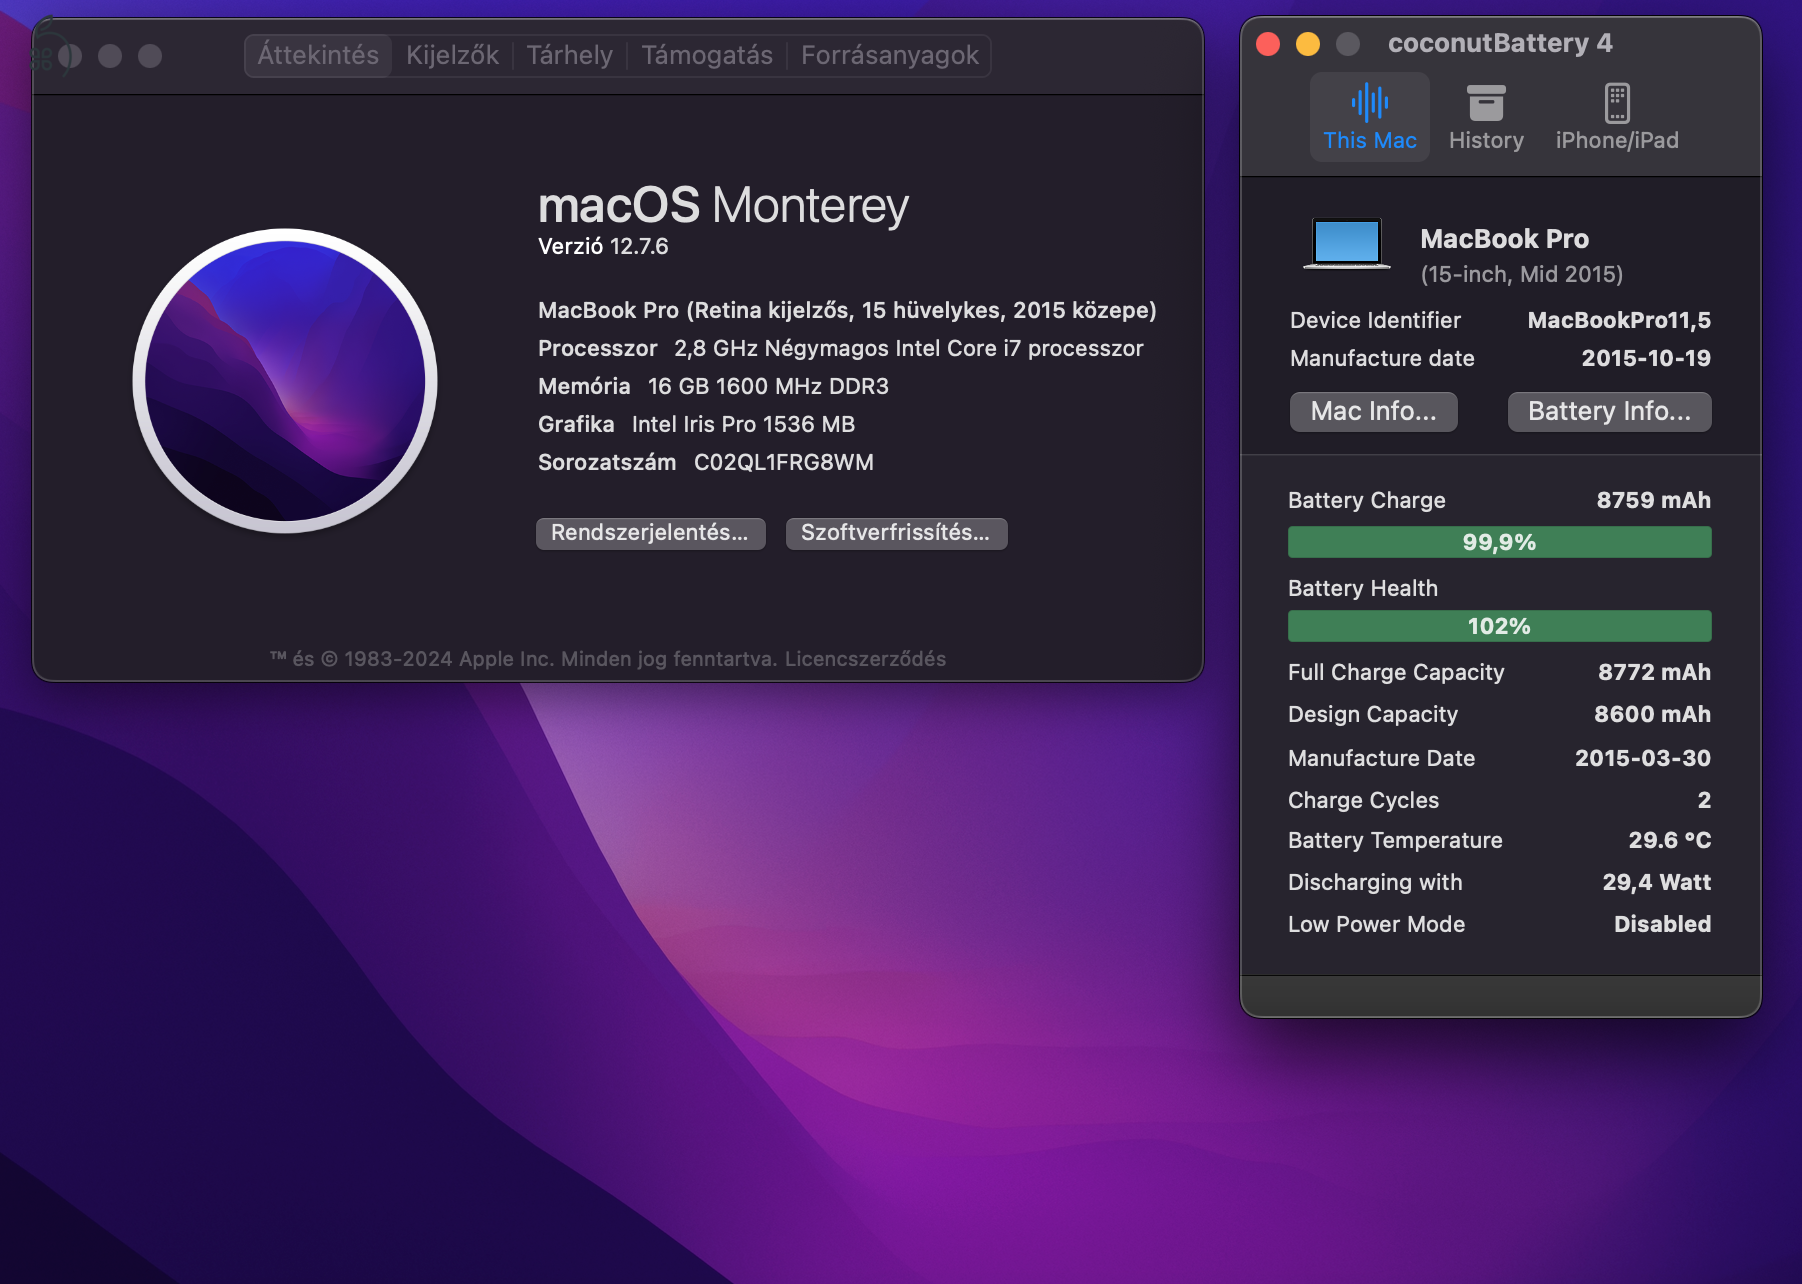Screen dimensions: 1802x1284
Task: Minimize coconutBattery with the yellow button
Action: coord(1308,44)
